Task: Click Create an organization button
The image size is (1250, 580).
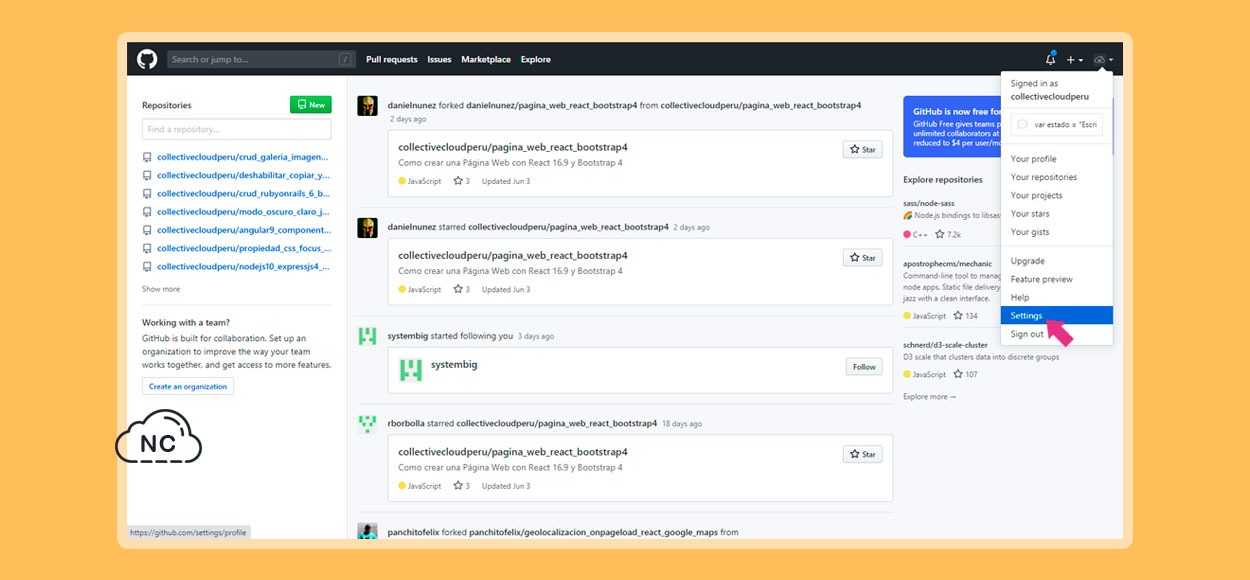Action: 188,386
